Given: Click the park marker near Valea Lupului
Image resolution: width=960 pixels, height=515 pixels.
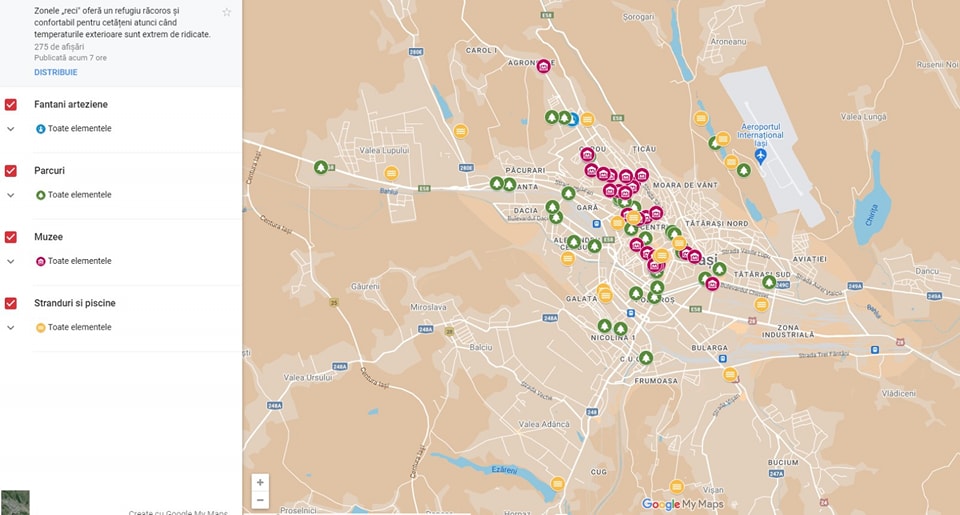Looking at the screenshot, I should coord(321,168).
